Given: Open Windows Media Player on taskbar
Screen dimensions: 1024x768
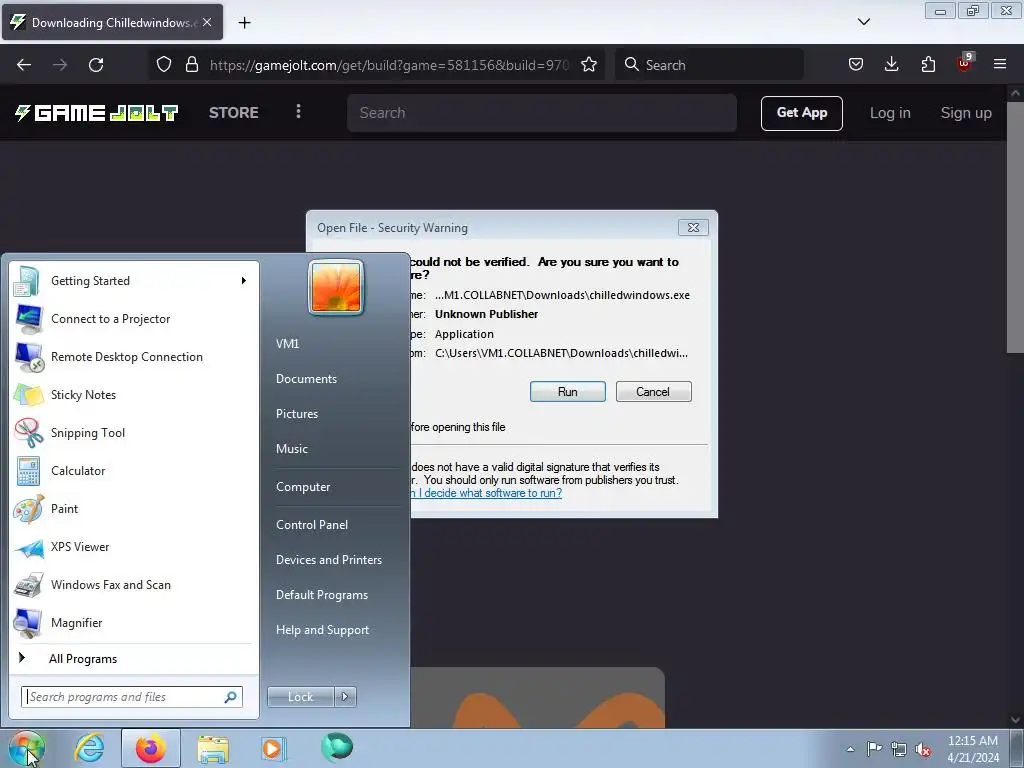Looking at the screenshot, I should pyautogui.click(x=273, y=748).
